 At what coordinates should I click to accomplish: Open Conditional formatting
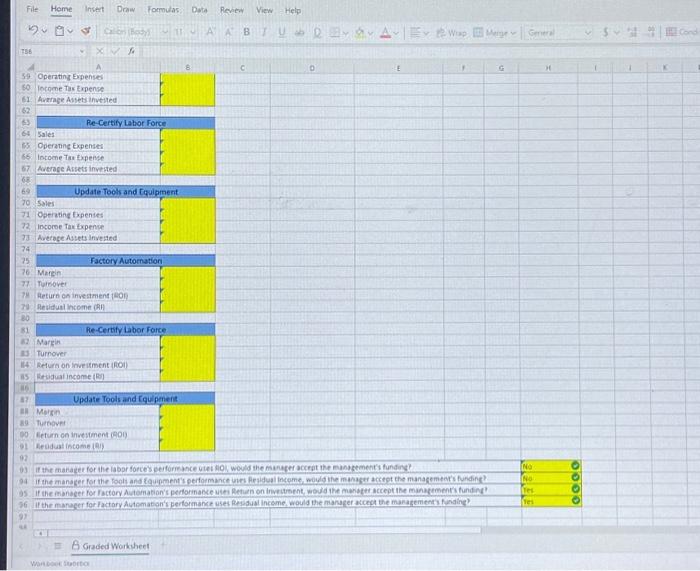click(683, 32)
